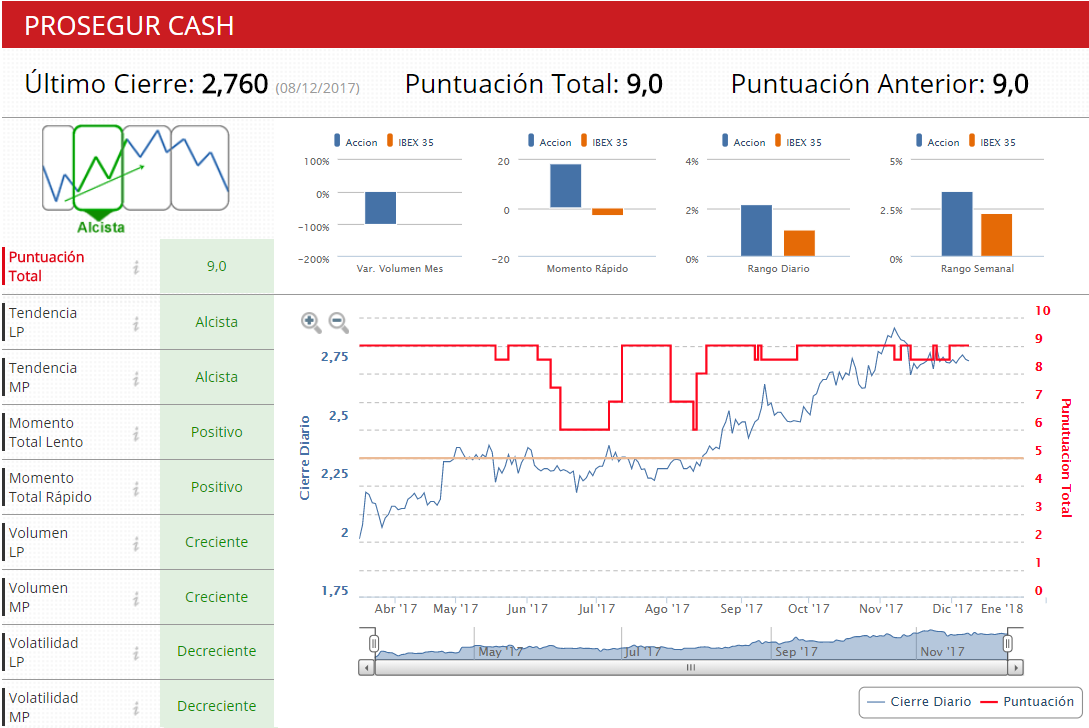Screen dimensions: 1089x728
Task: Click the Último Cierre value 2,760
Action: [x=235, y=84]
